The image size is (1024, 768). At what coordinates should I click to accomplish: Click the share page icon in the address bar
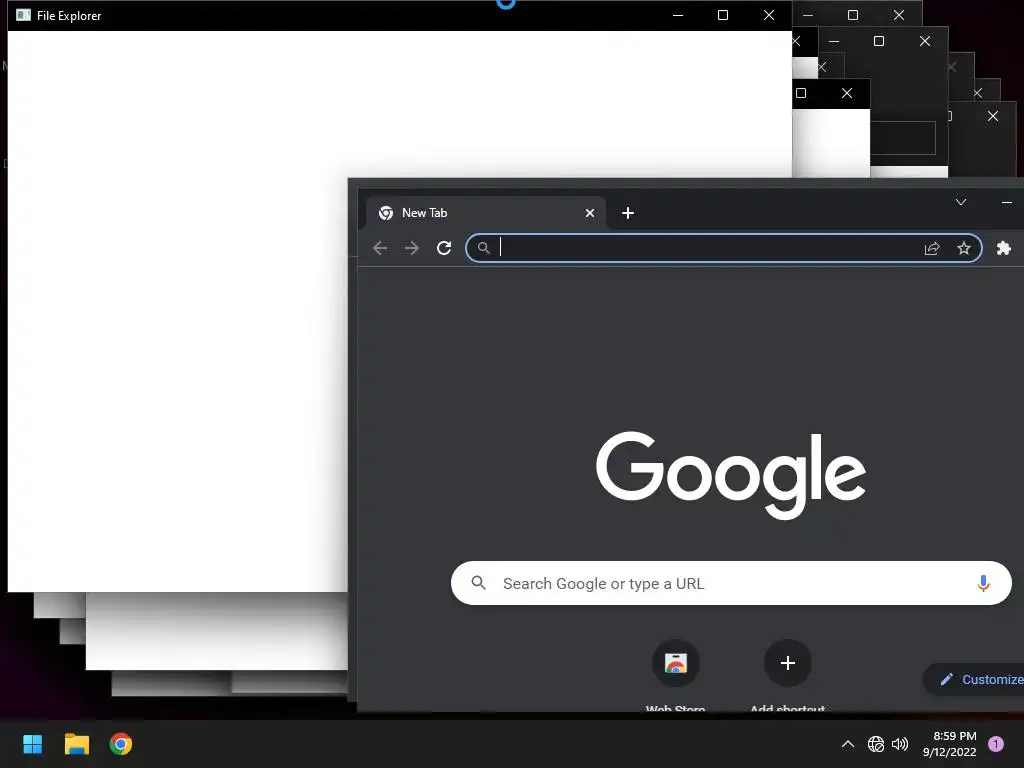pyautogui.click(x=932, y=248)
